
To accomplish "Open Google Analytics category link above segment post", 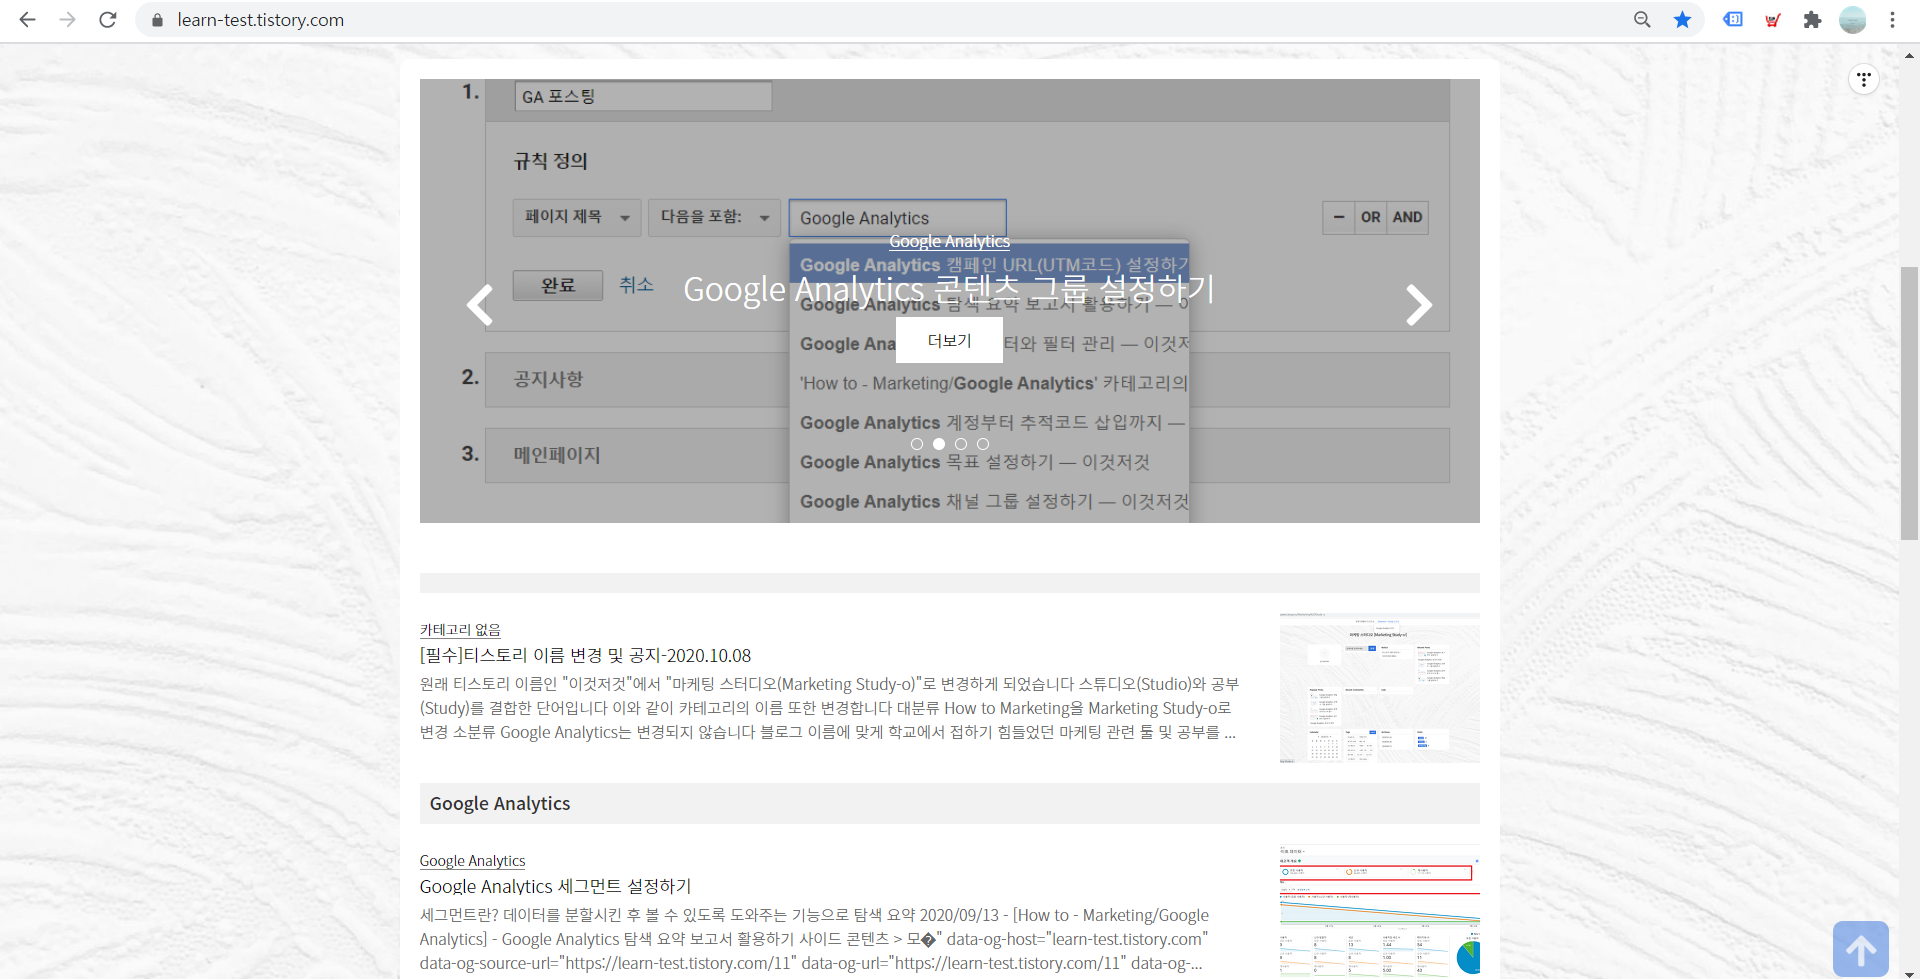I will (472, 860).
